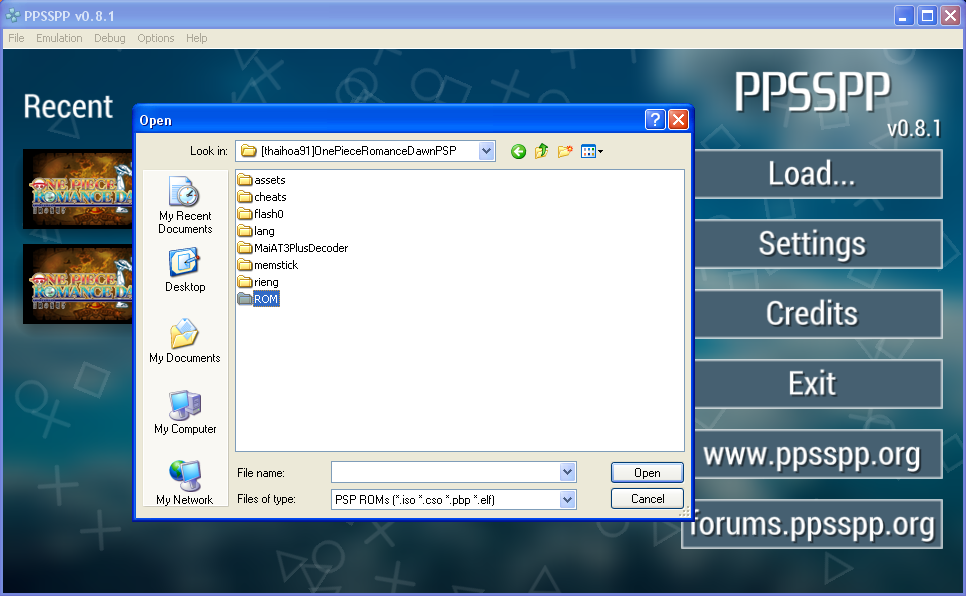Go up one folder level
Viewport: 966px width, 596px height.
542,151
